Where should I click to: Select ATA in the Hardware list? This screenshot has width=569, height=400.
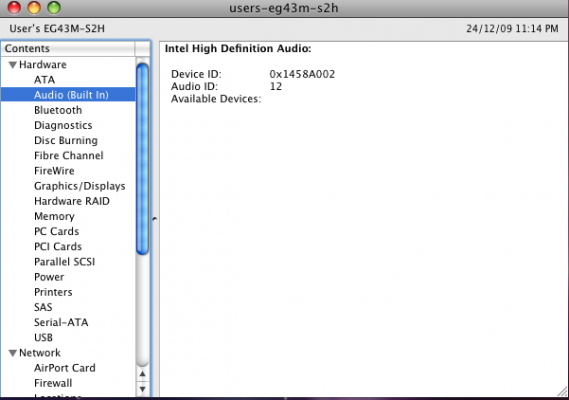click(44, 79)
